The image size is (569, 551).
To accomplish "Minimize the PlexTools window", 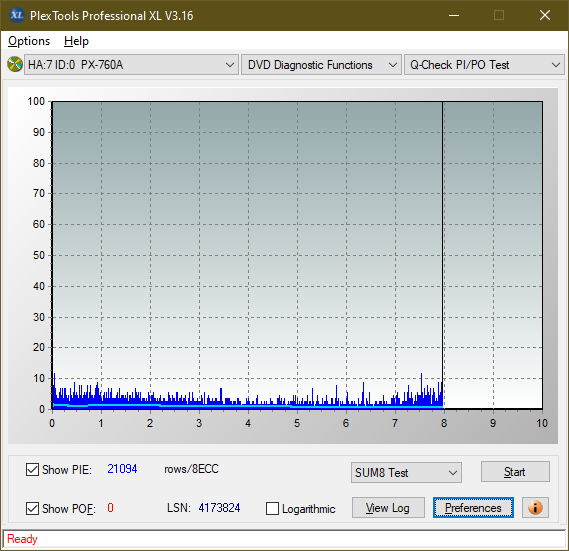I will click(454, 15).
